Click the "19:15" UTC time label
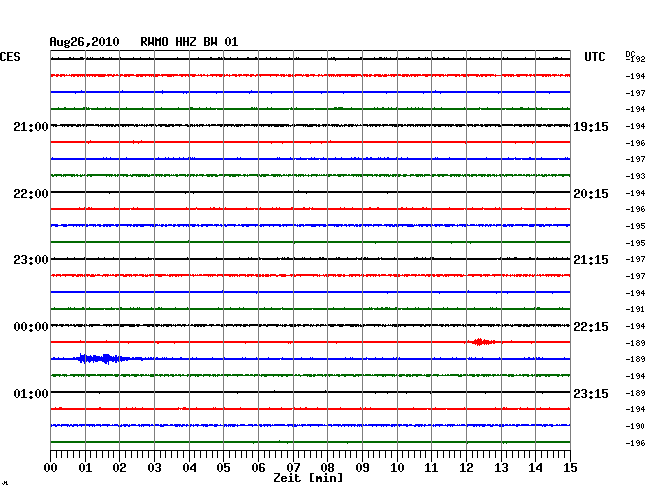This screenshot has height=494, width=650. click(x=591, y=126)
